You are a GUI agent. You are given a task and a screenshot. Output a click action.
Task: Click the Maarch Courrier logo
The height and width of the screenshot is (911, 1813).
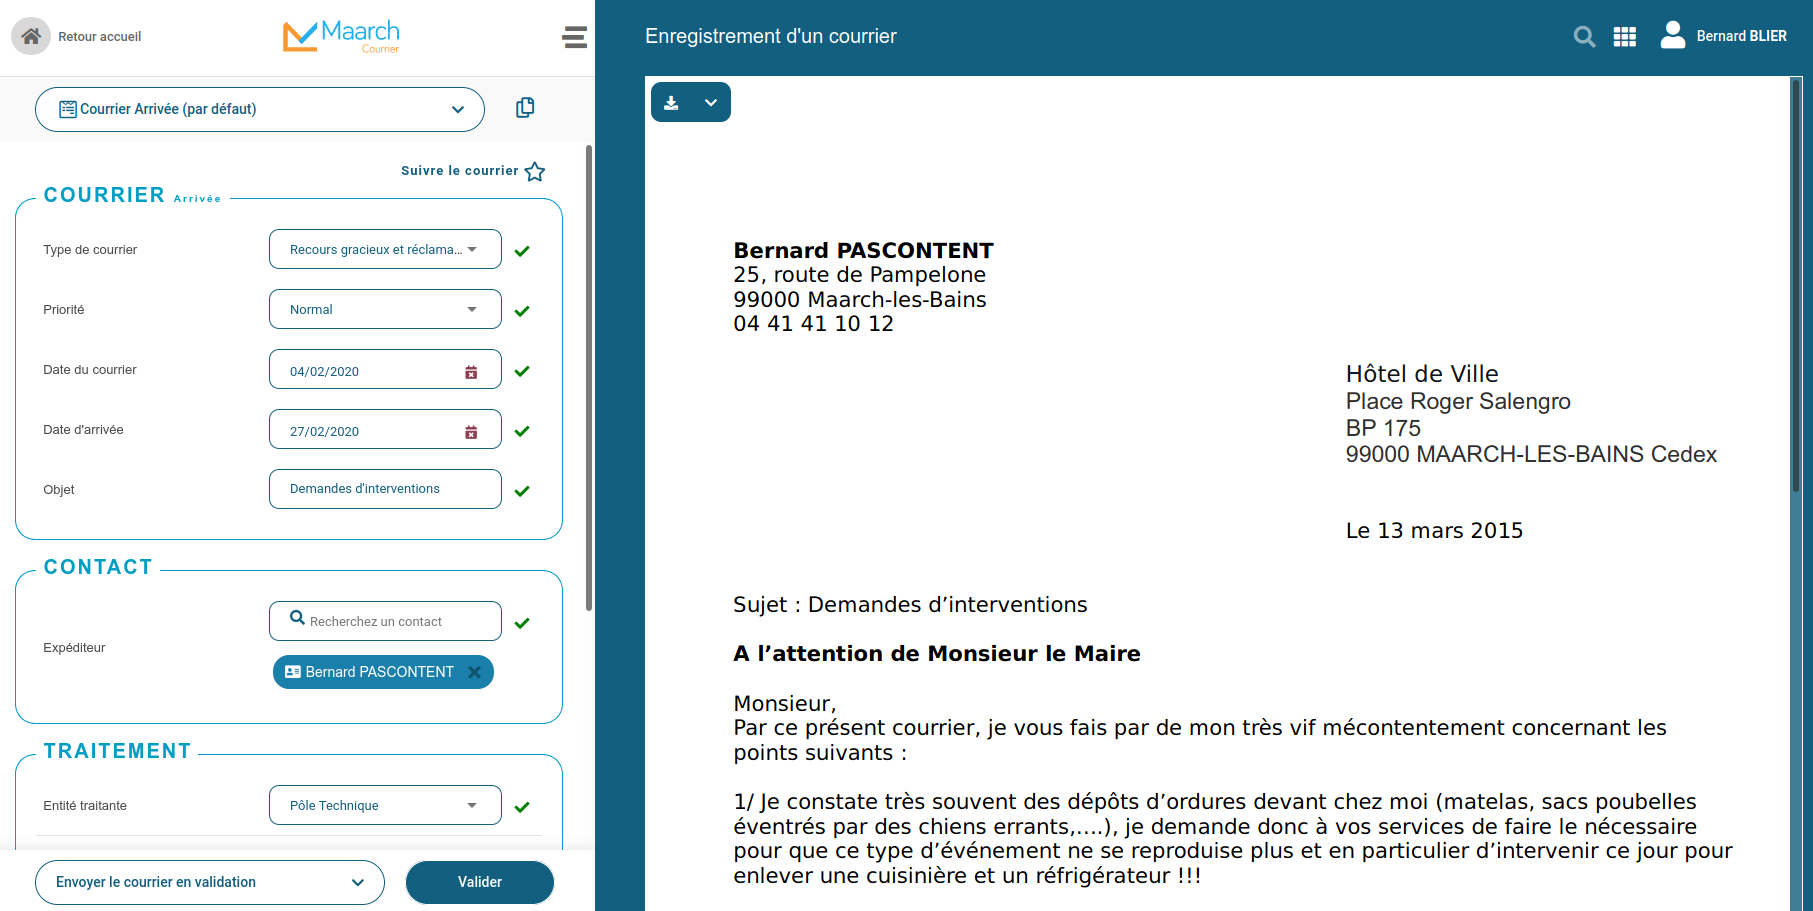[x=341, y=35]
